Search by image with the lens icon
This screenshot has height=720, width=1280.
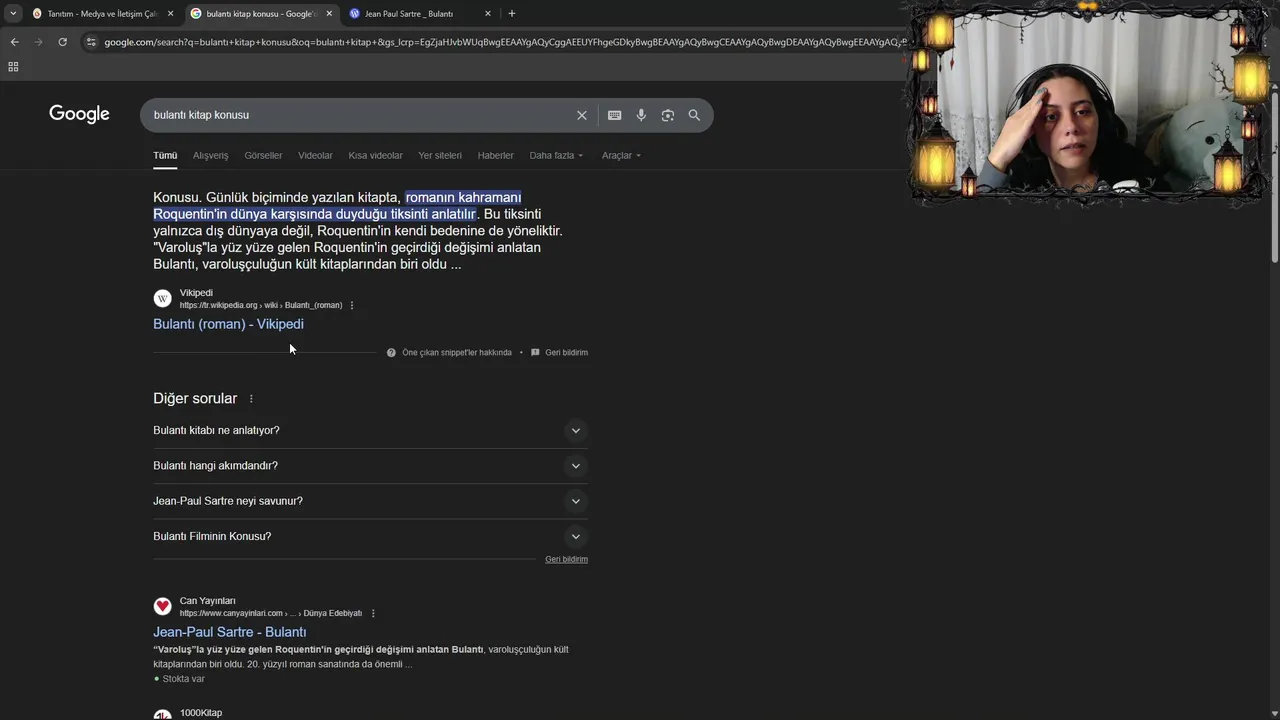[667, 115]
